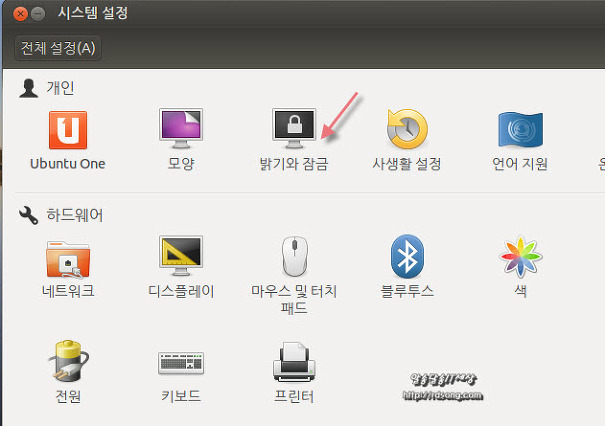Launch the 언어 지원 language support panel

point(520,131)
